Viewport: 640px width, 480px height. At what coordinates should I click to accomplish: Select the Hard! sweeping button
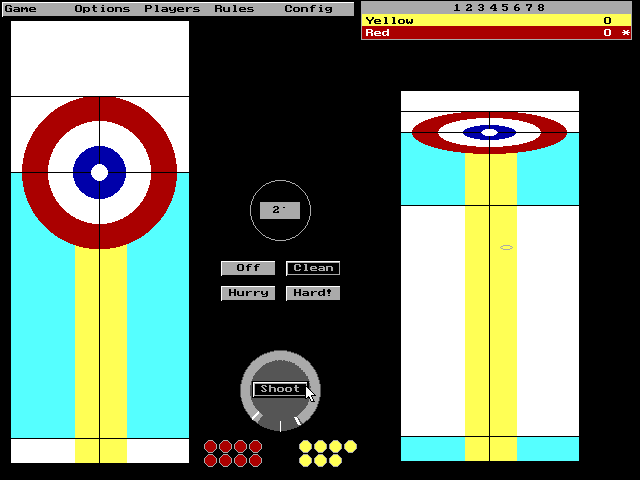(x=313, y=293)
